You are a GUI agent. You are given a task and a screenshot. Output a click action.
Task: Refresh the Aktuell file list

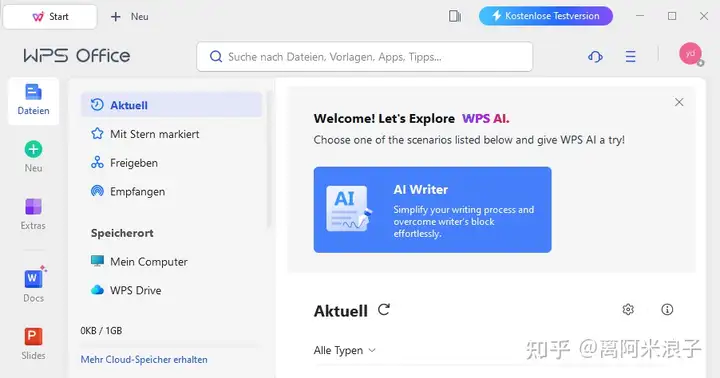(x=384, y=310)
